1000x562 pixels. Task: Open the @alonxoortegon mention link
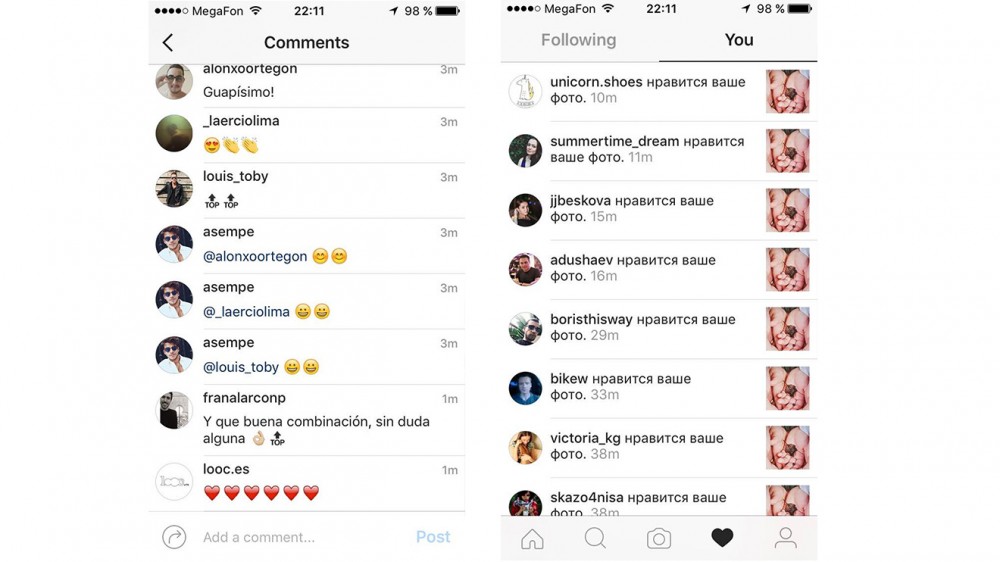point(255,256)
